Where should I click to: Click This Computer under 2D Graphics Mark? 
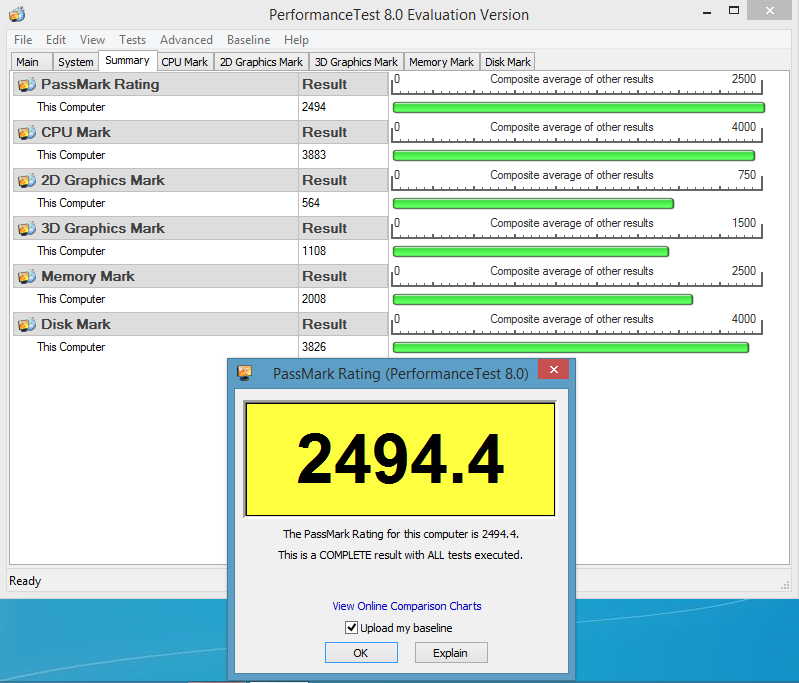pyautogui.click(x=71, y=203)
